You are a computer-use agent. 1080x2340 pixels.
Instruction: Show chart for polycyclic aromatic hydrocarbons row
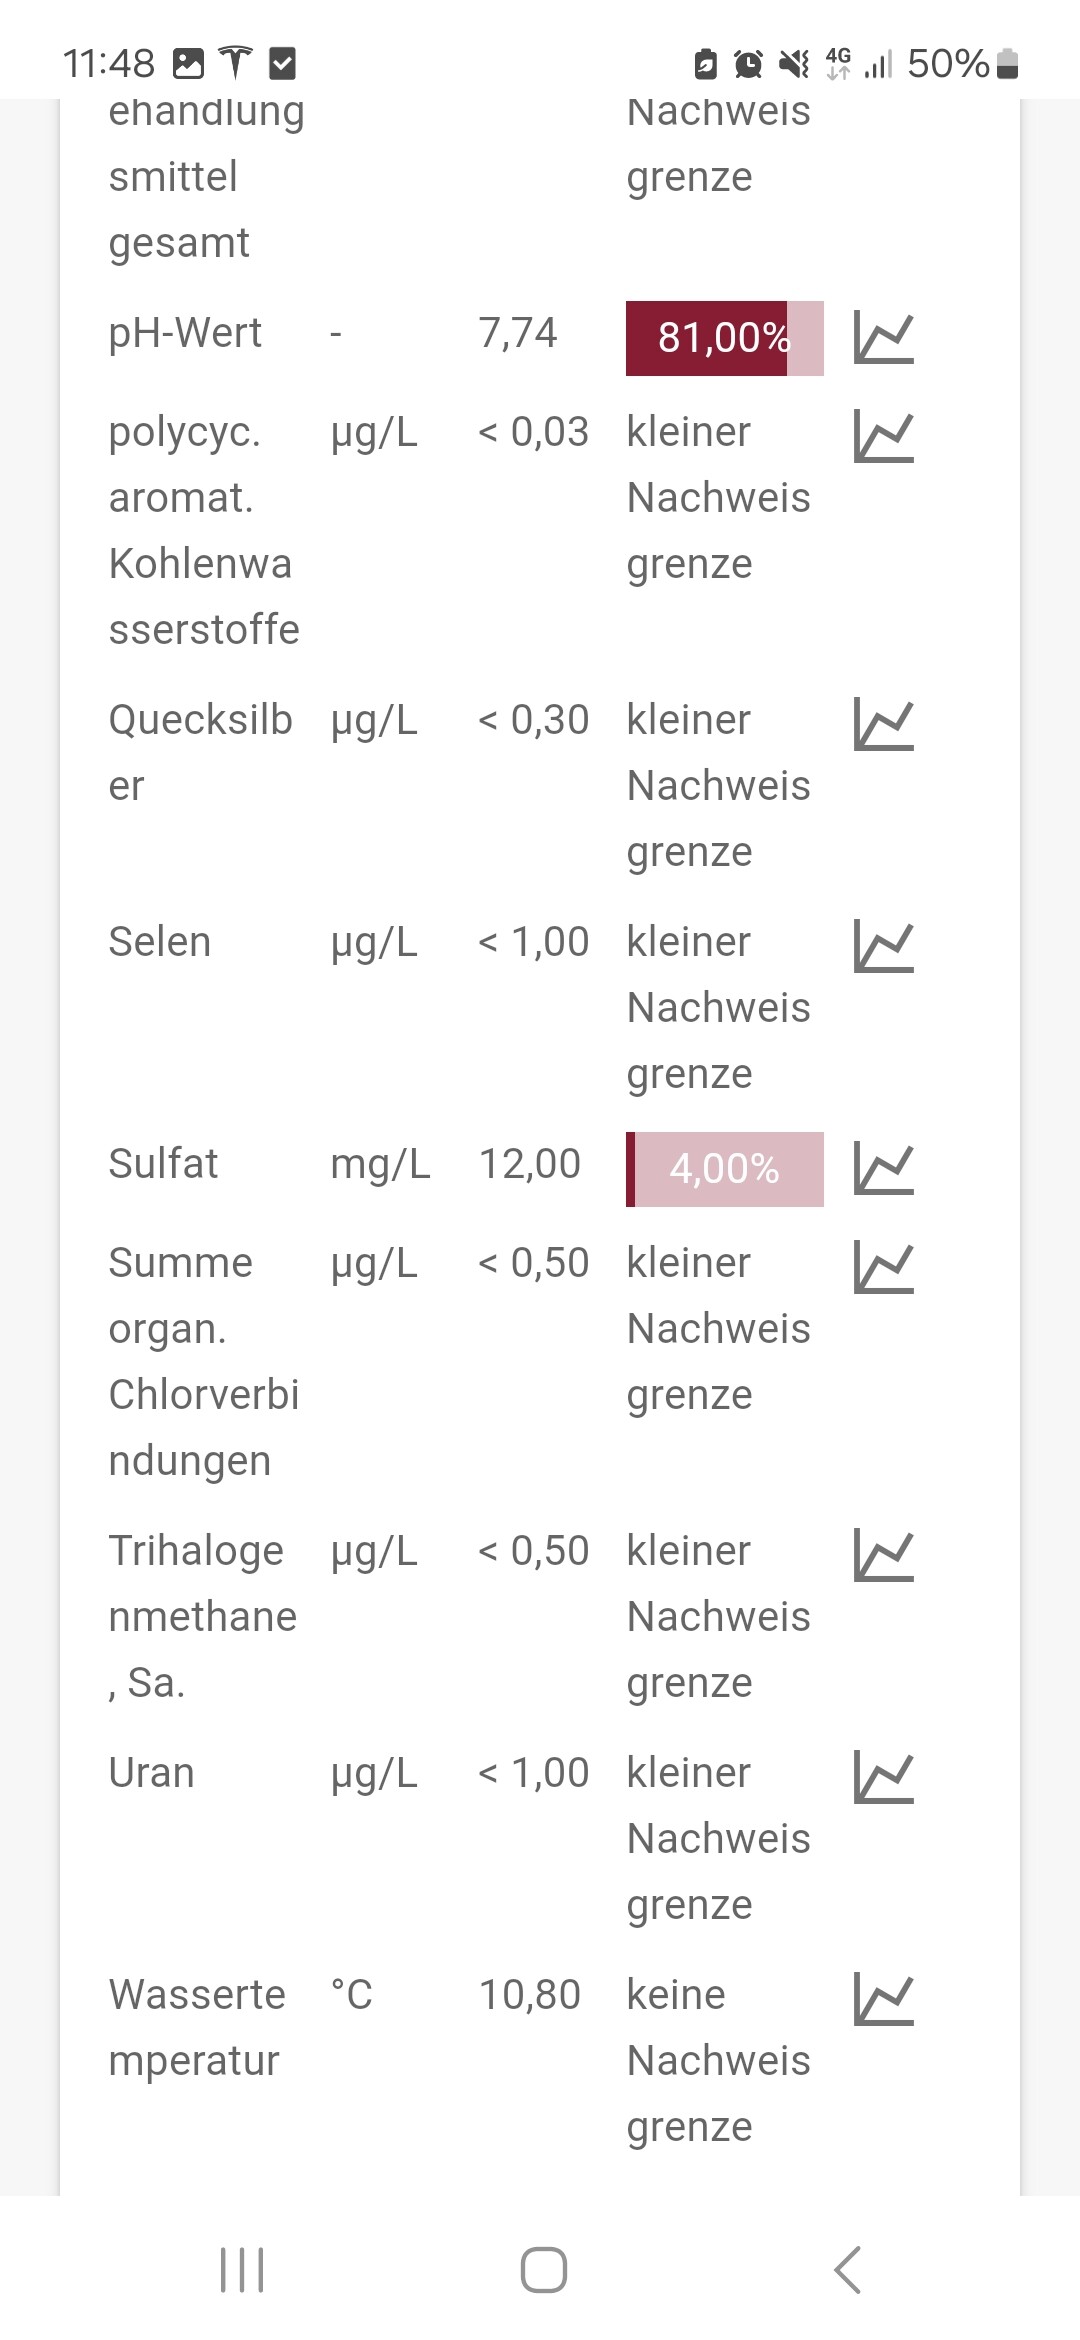884,437
